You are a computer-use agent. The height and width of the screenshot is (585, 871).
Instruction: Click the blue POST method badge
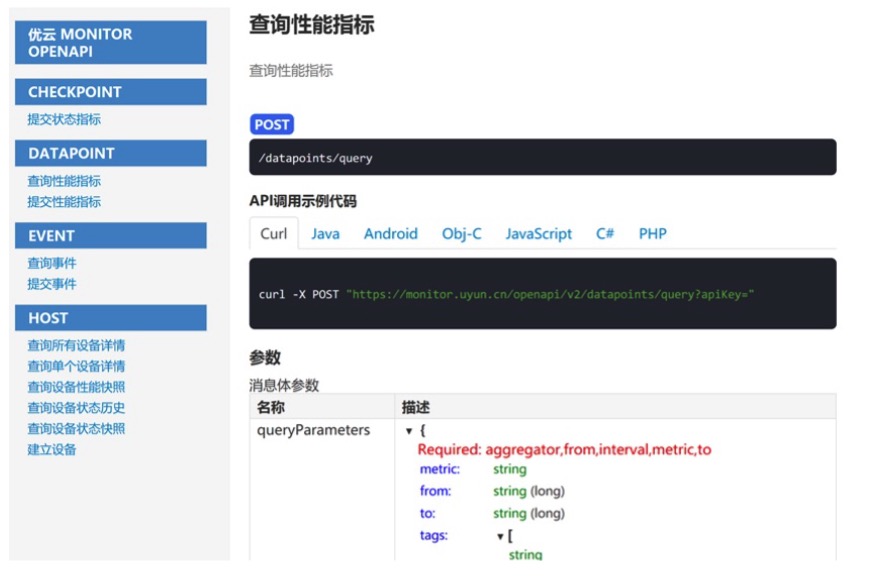(x=271, y=125)
